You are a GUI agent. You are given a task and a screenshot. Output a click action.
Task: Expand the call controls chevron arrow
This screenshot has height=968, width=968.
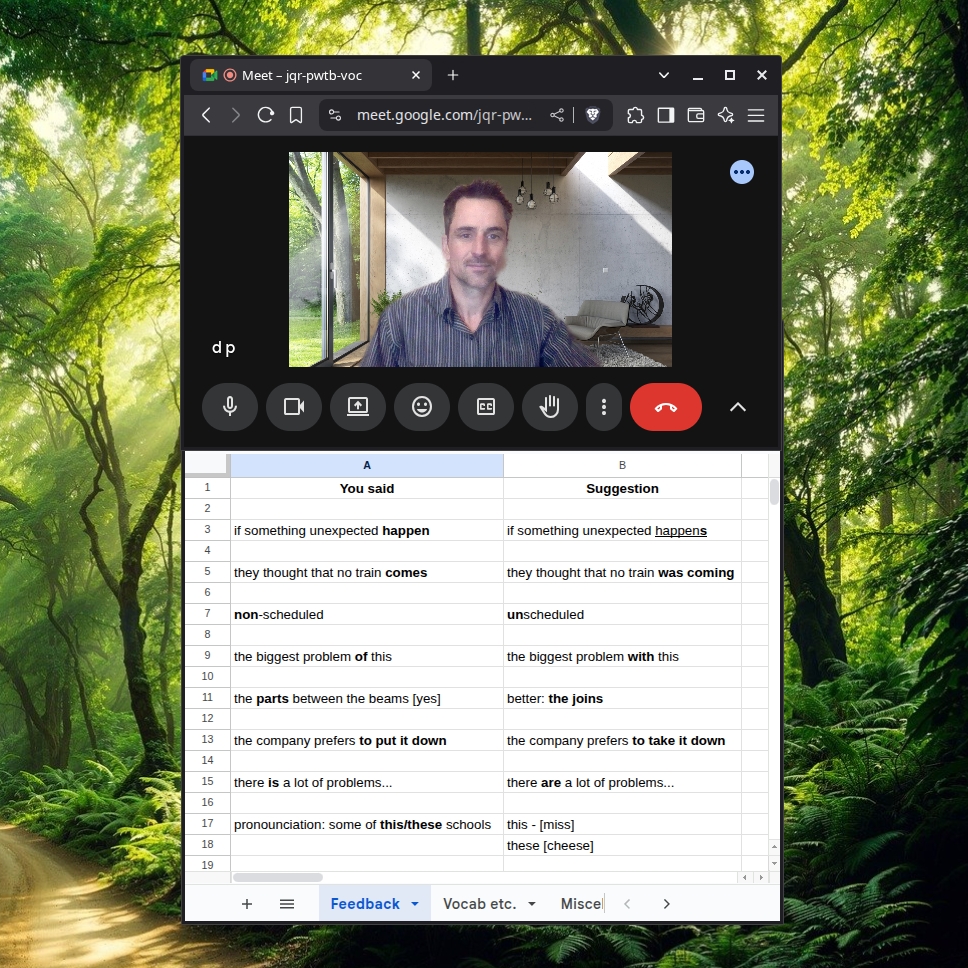738,407
